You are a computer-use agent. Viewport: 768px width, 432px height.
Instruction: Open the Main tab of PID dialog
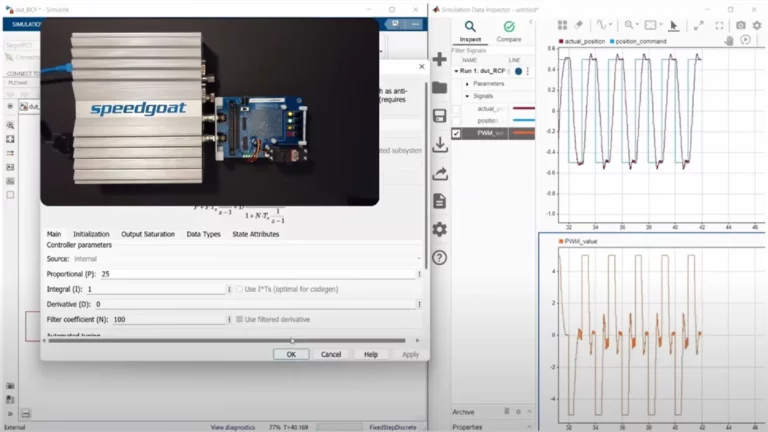tap(54, 234)
